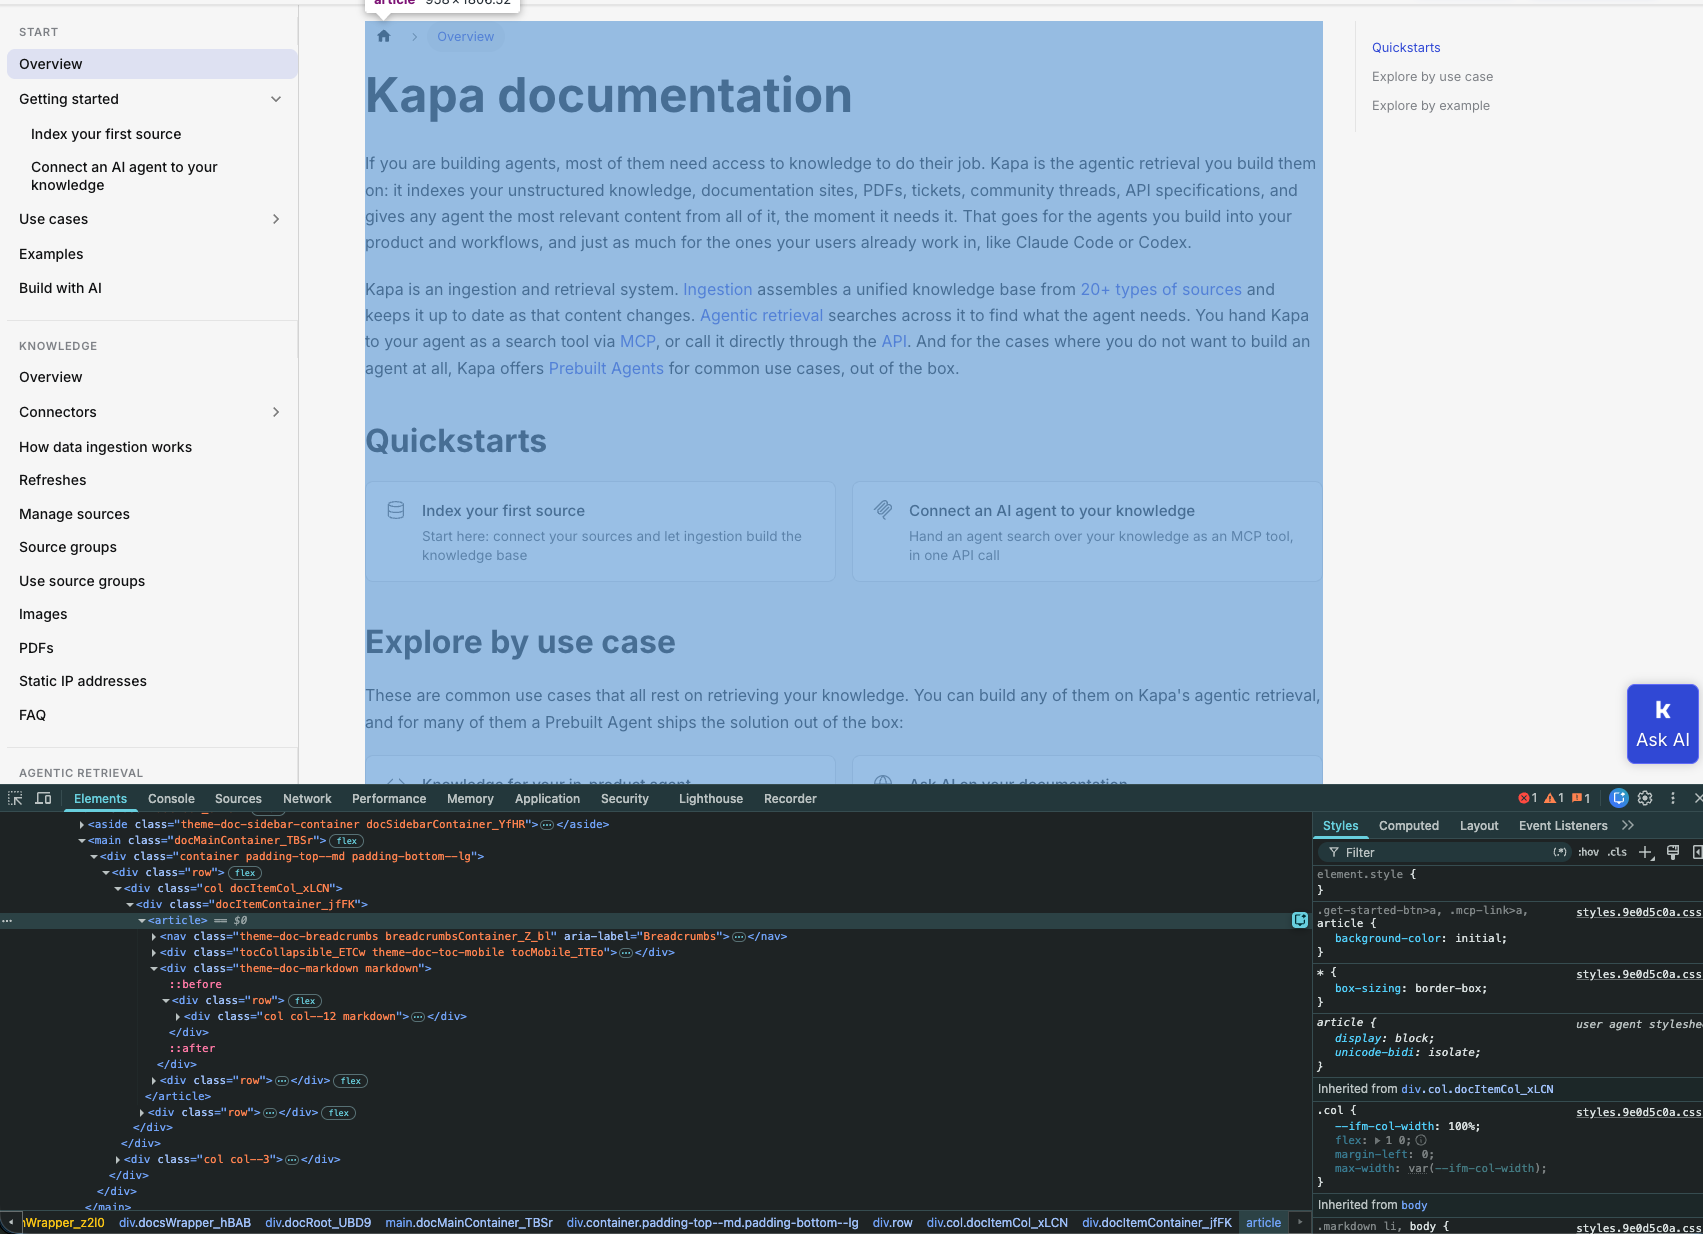Screen dimensions: 1703x1234
Task: Open the Agentic retrieval link
Action: point(761,315)
